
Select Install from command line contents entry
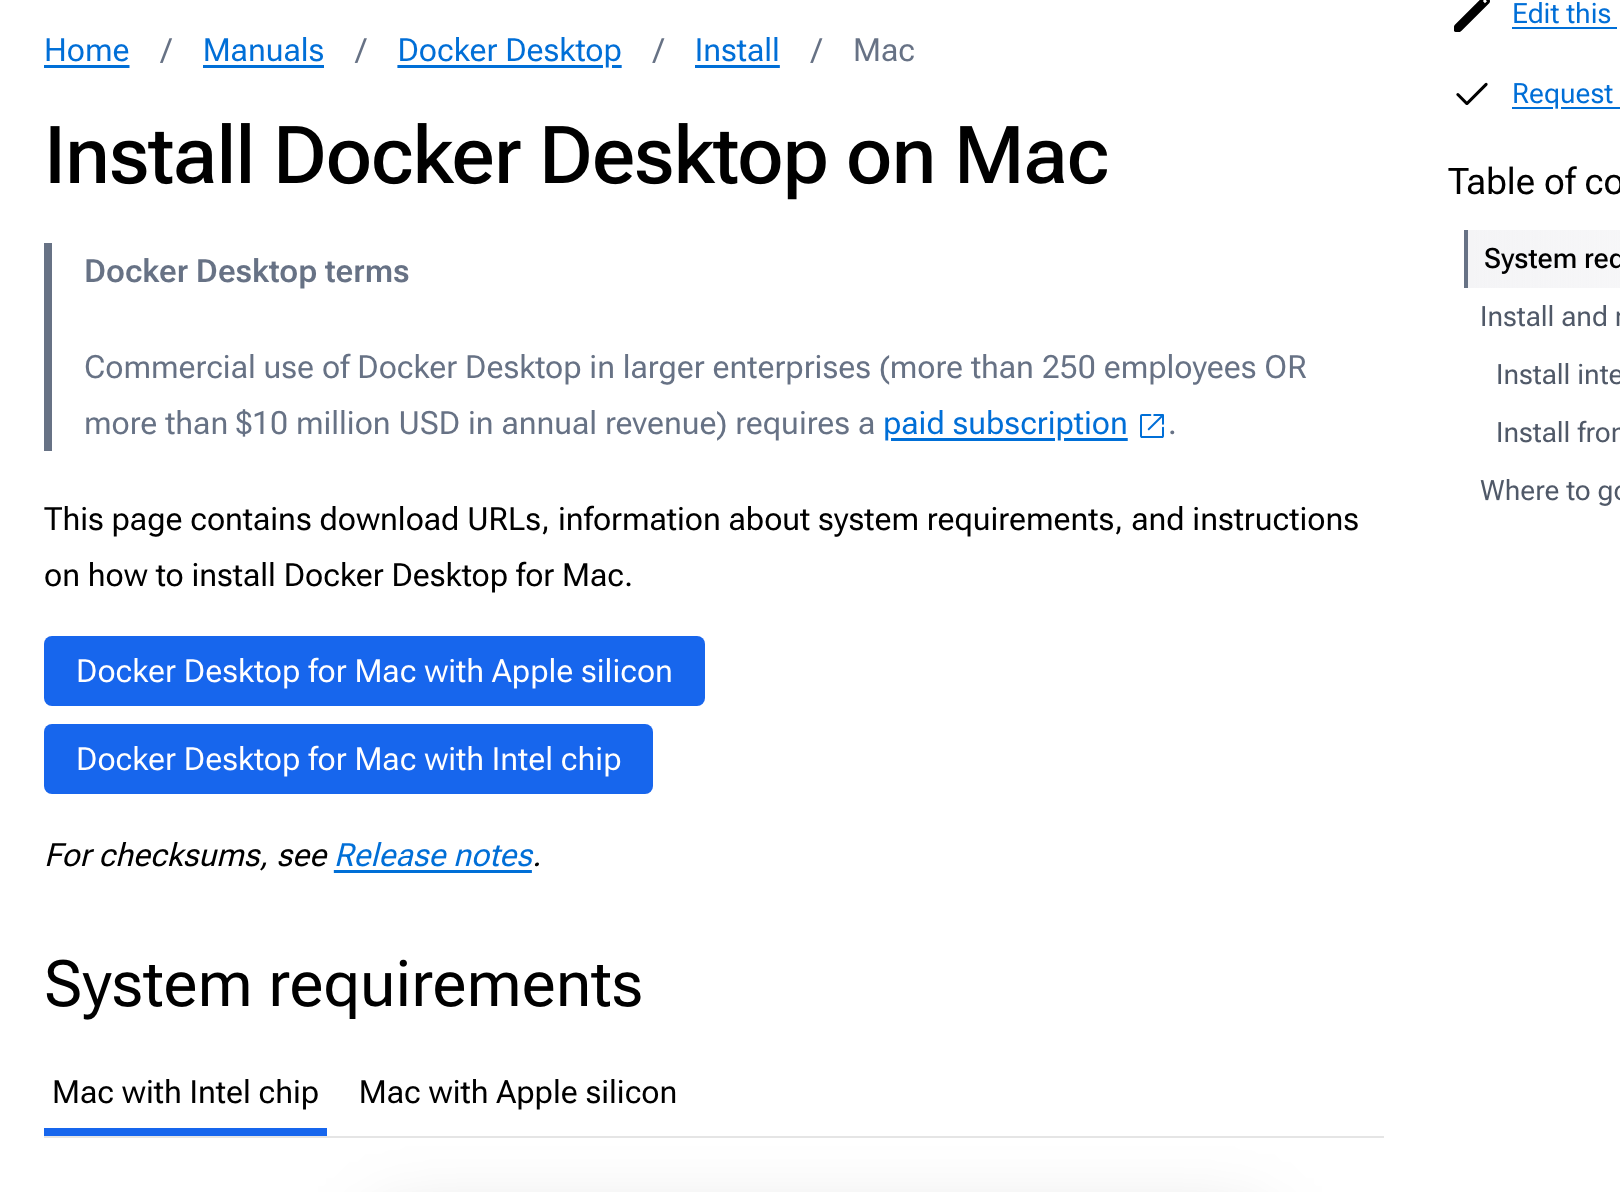[1557, 433]
